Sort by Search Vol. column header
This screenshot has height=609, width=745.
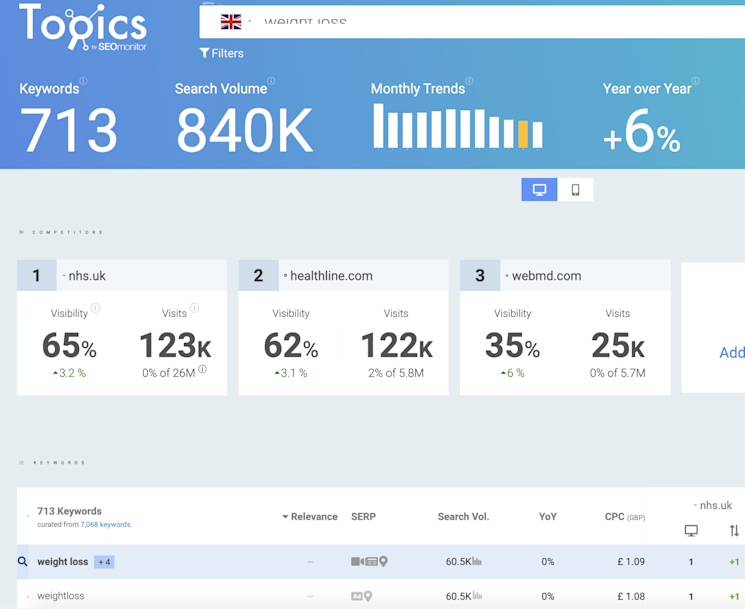[463, 517]
